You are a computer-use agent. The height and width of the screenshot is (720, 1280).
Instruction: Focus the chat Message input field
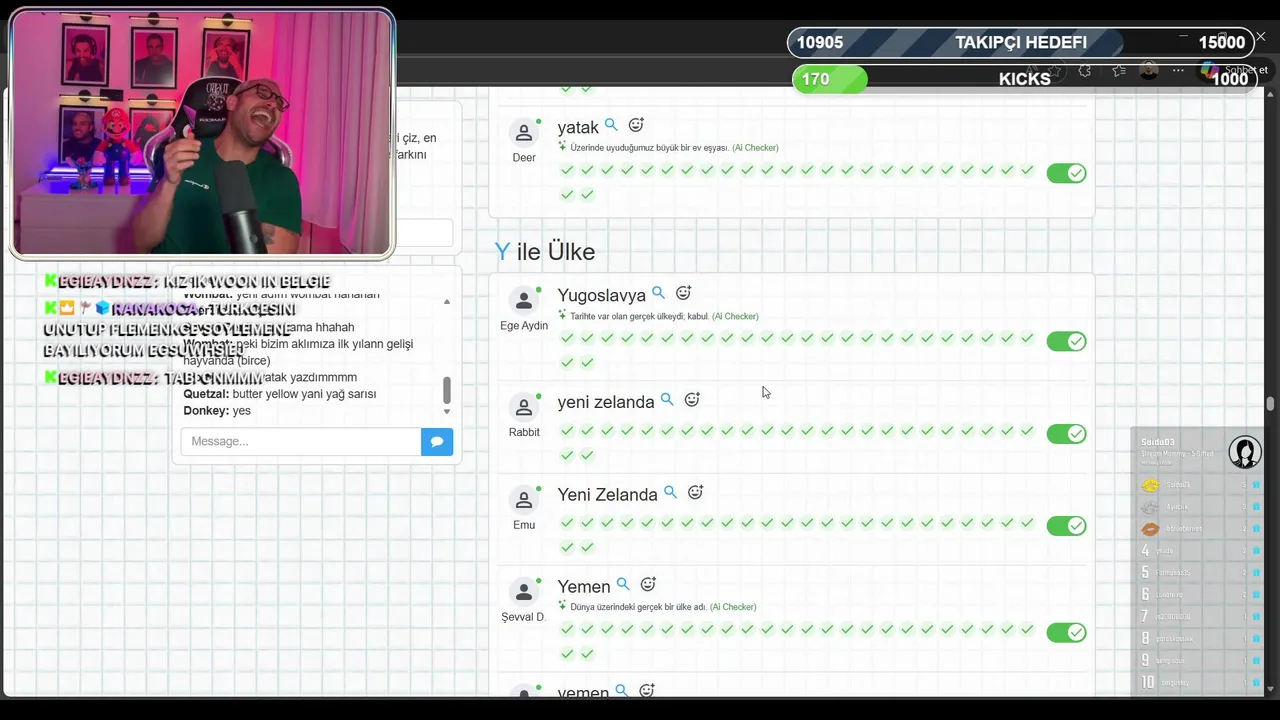[301, 441]
